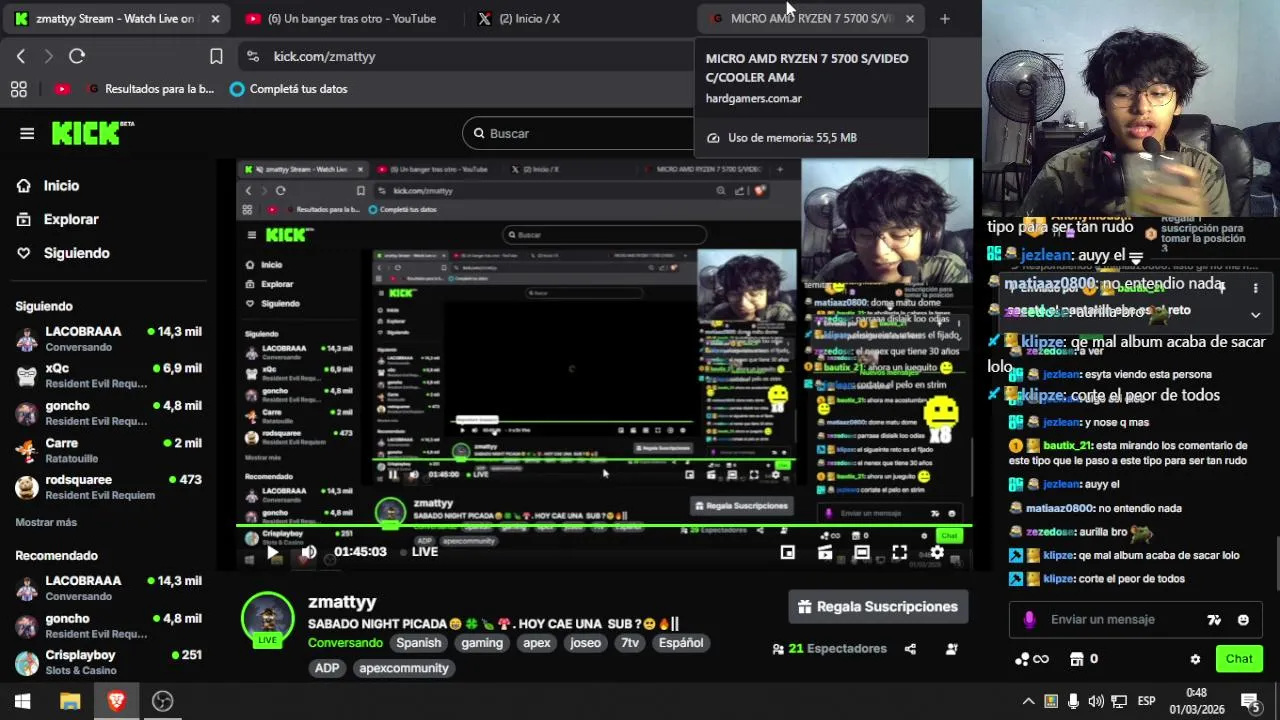
Task: Bookmark this page with the bookmark icon
Action: click(216, 56)
